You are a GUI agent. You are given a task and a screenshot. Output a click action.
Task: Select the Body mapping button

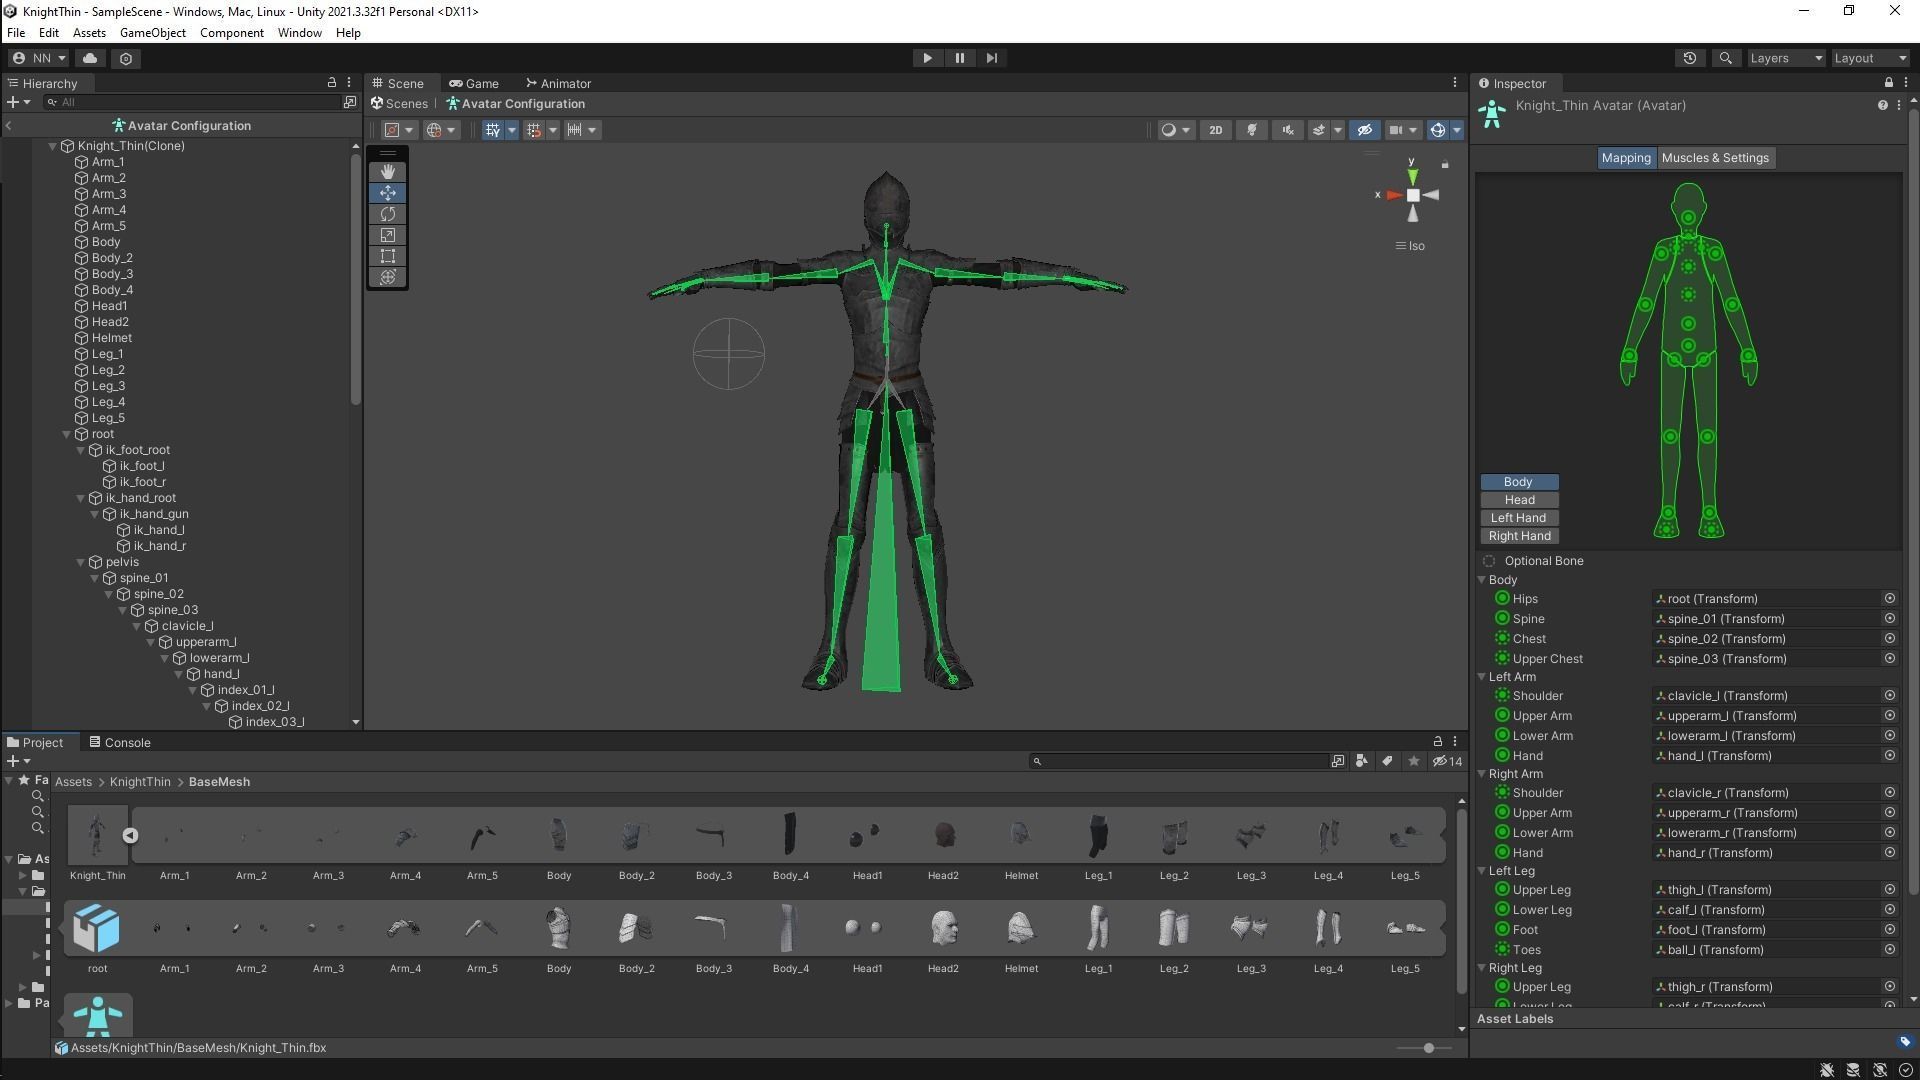pos(1519,482)
